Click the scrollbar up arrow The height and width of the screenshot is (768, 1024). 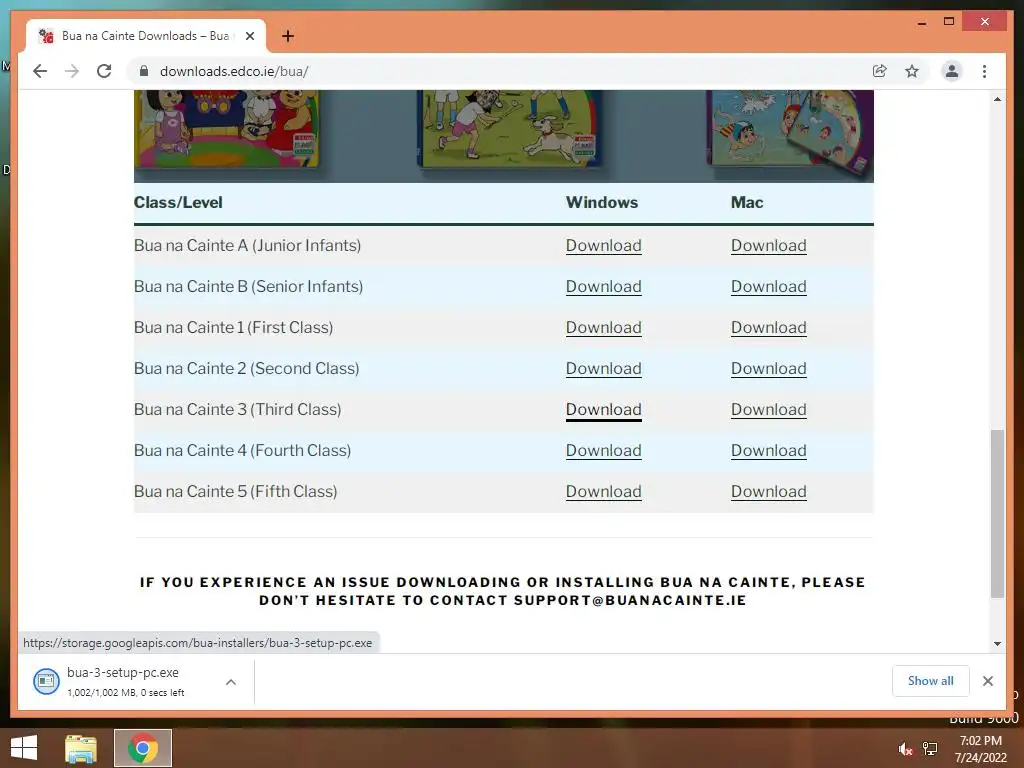997,99
